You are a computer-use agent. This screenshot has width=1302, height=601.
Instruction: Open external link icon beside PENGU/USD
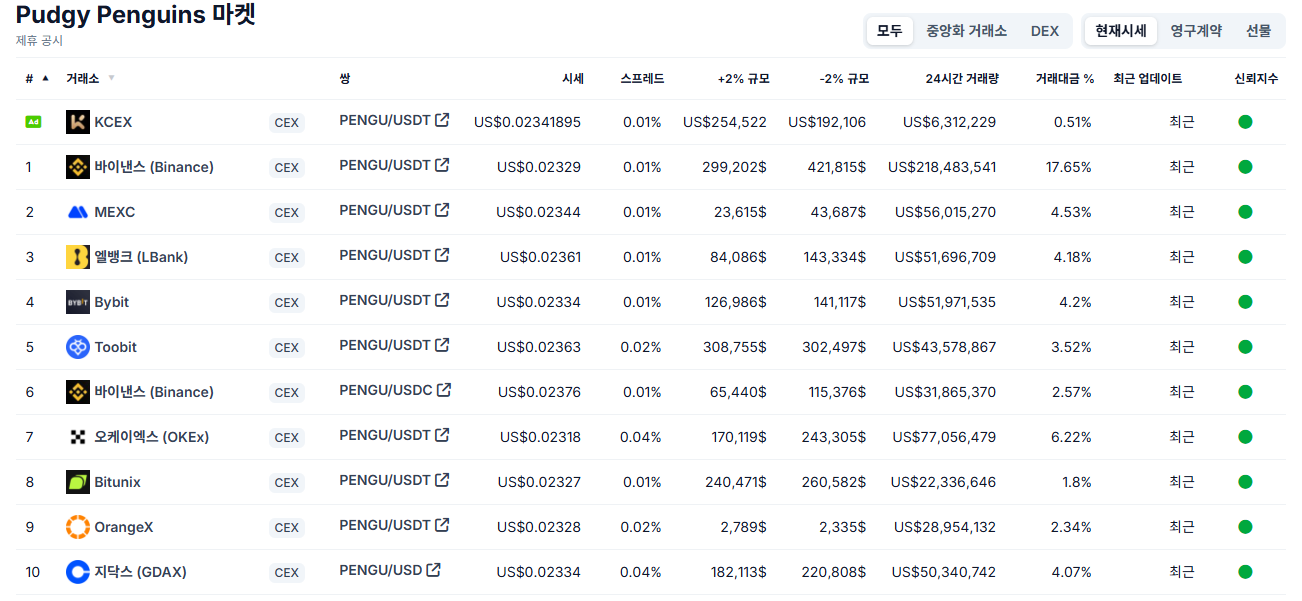433,570
